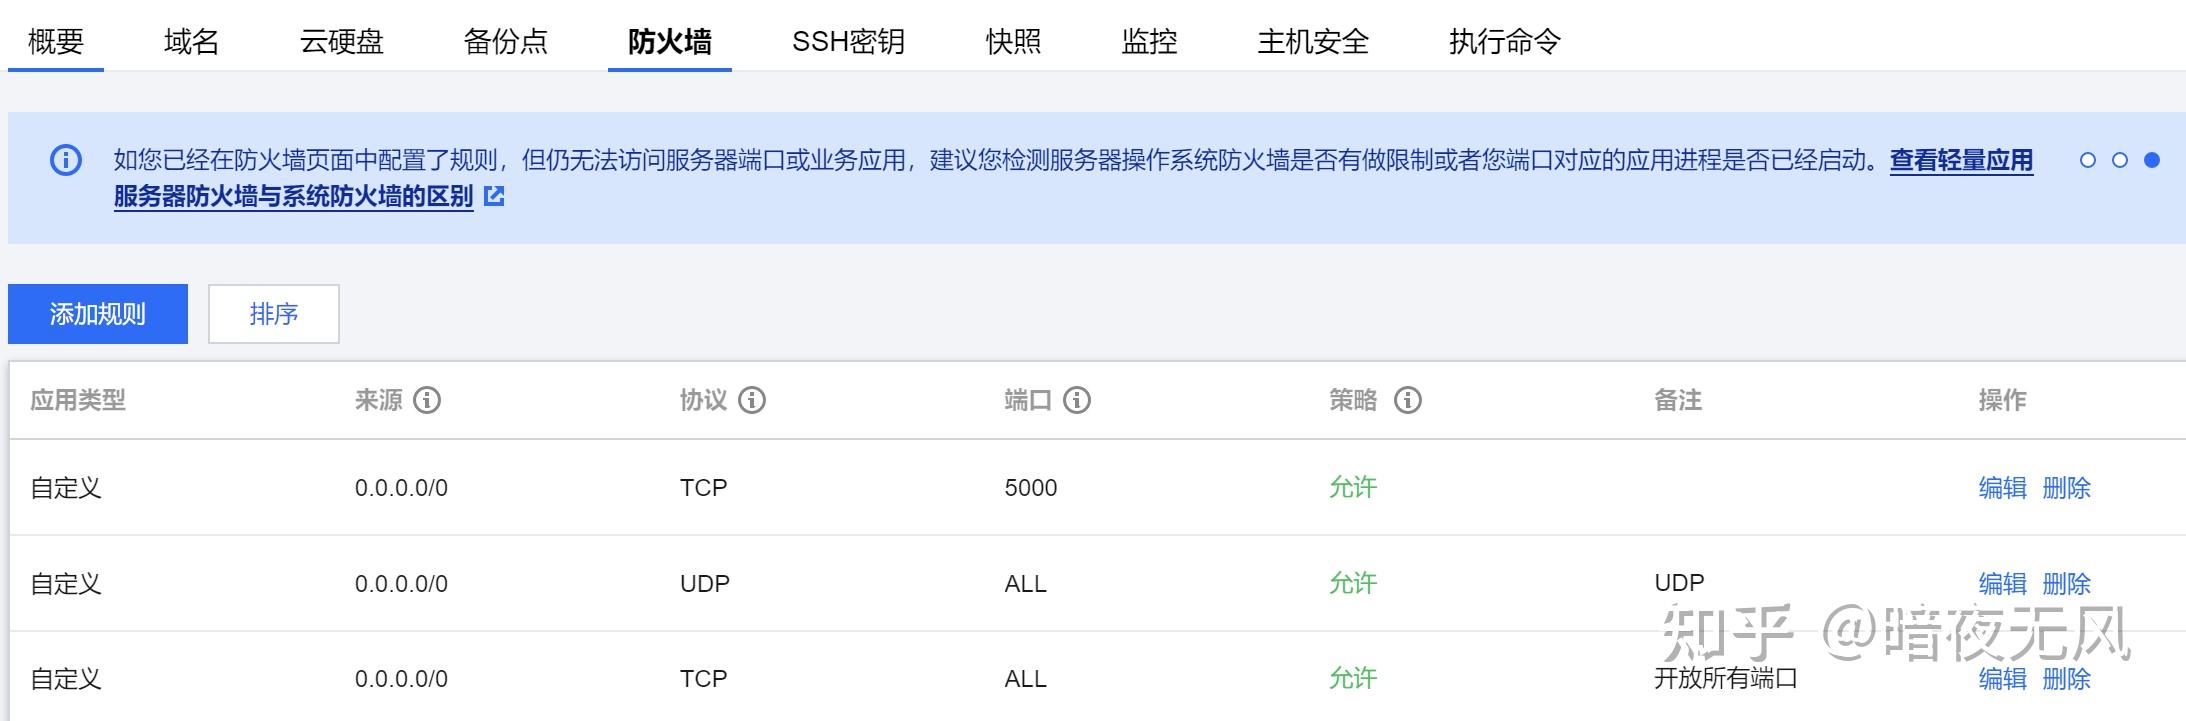The width and height of the screenshot is (2186, 721).
Task: Click the external link icon after 区别
Action: coord(494,196)
